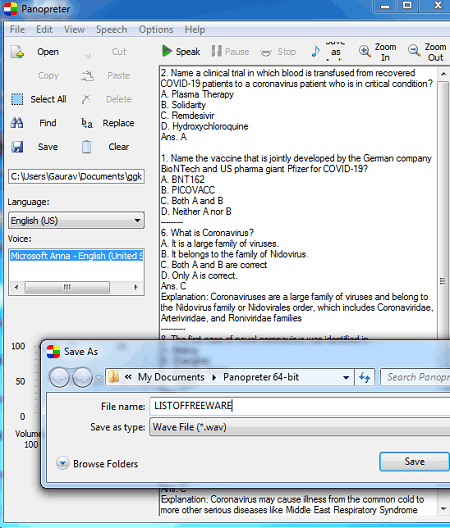450x528 pixels.
Task: Open the address bar path dropdown arrow
Action: pos(346,377)
